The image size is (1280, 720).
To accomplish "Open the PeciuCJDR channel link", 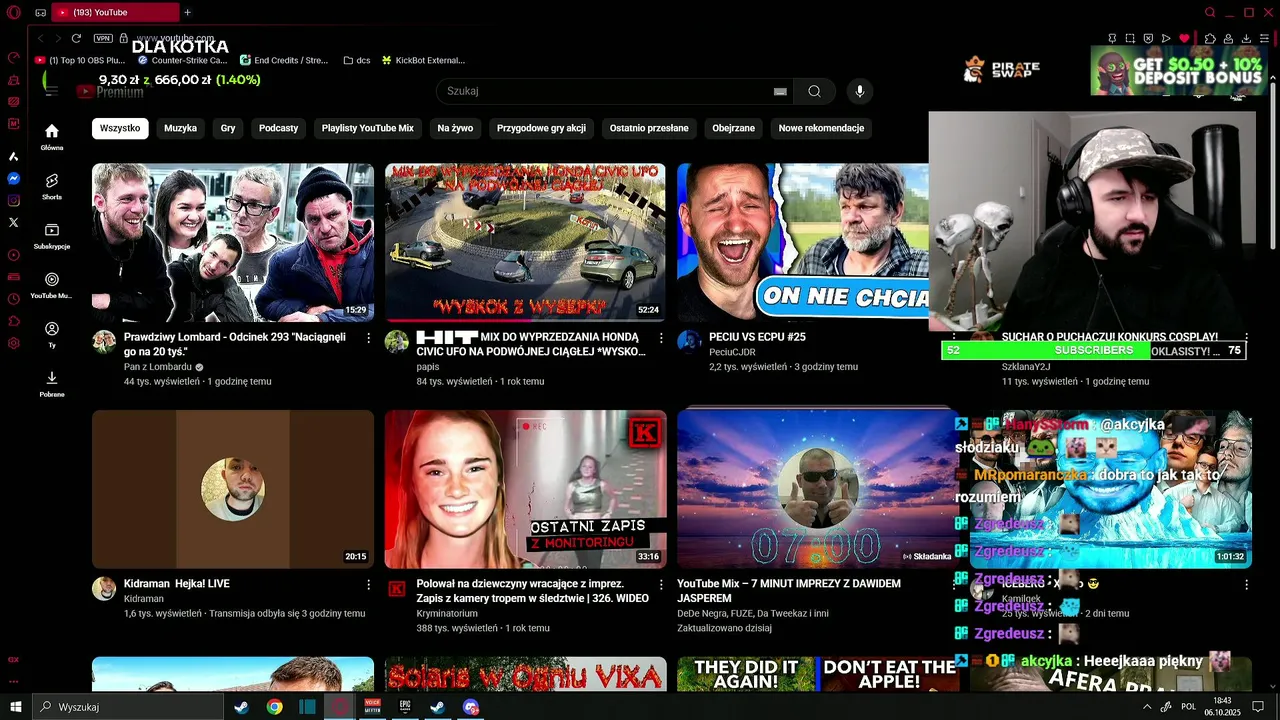I will pos(732,352).
